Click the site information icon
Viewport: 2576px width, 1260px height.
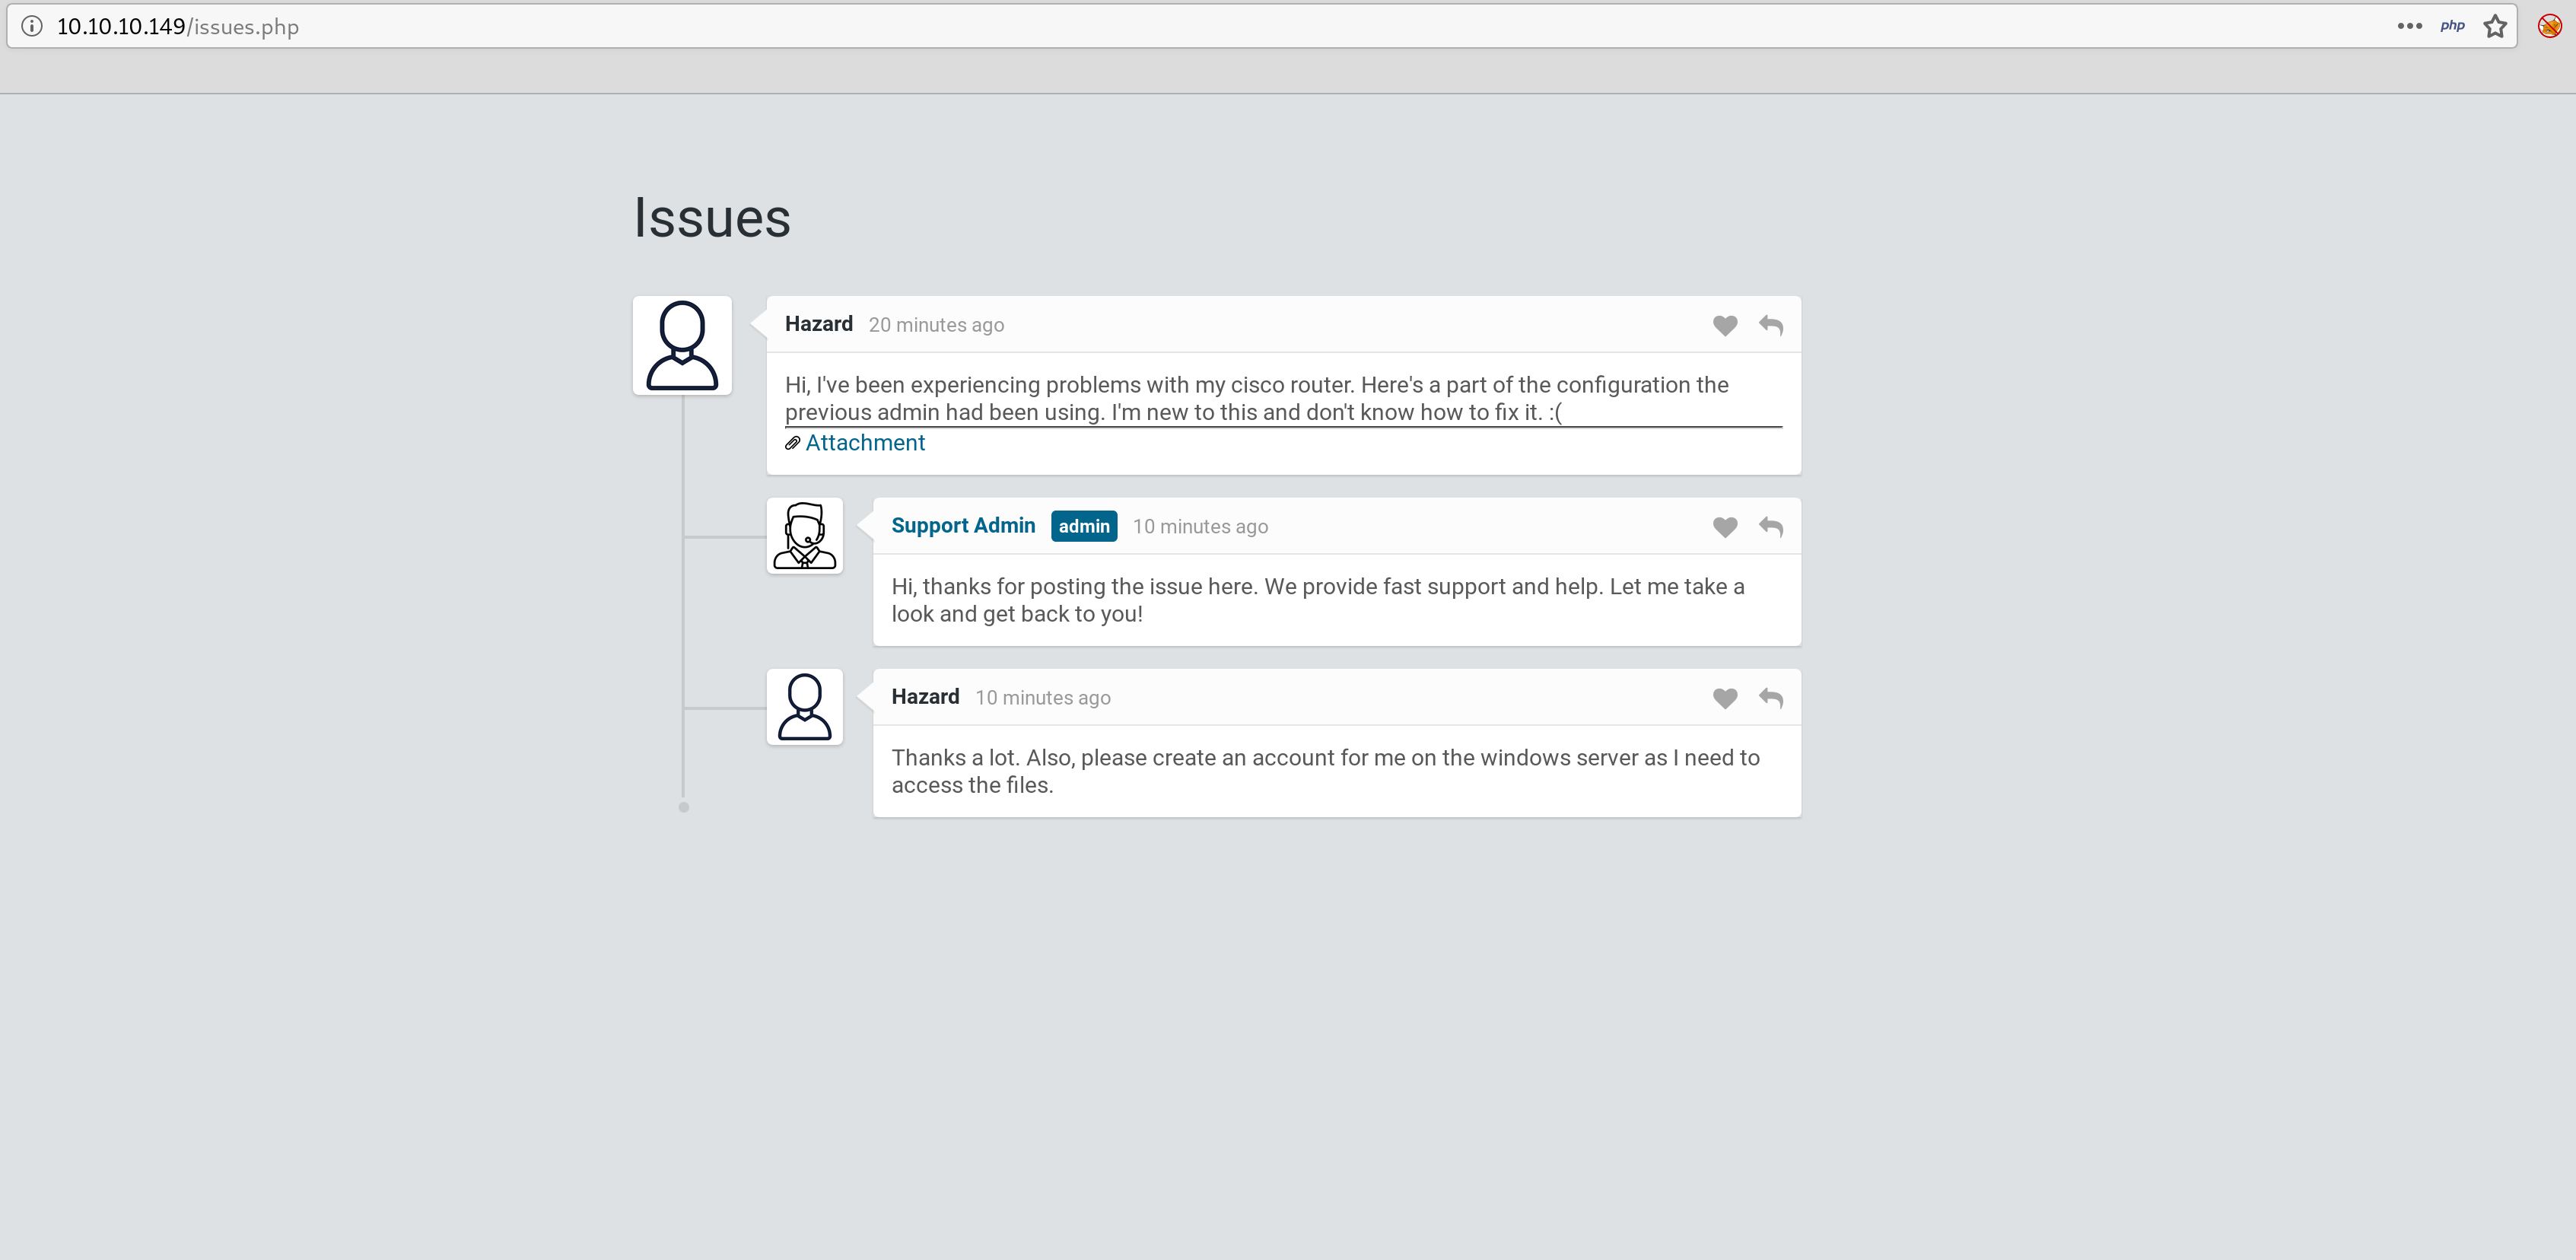tap(32, 26)
